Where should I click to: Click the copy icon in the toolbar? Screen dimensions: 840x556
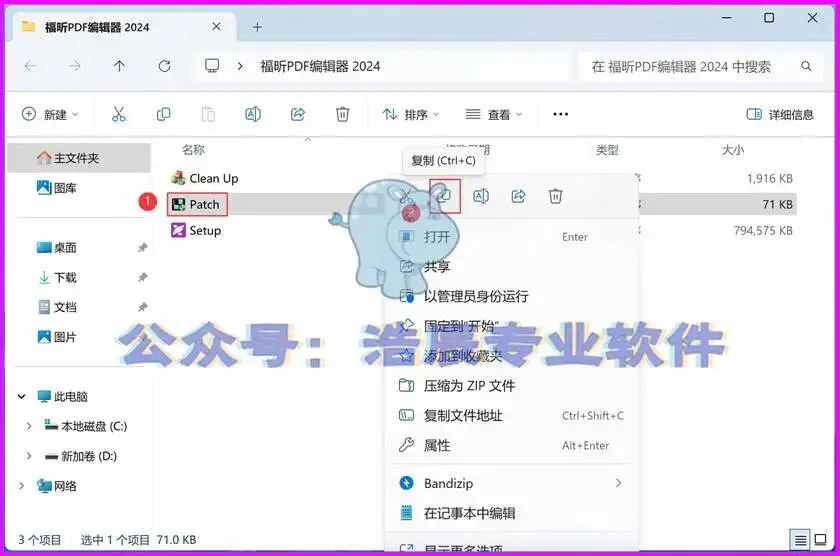tap(163, 114)
